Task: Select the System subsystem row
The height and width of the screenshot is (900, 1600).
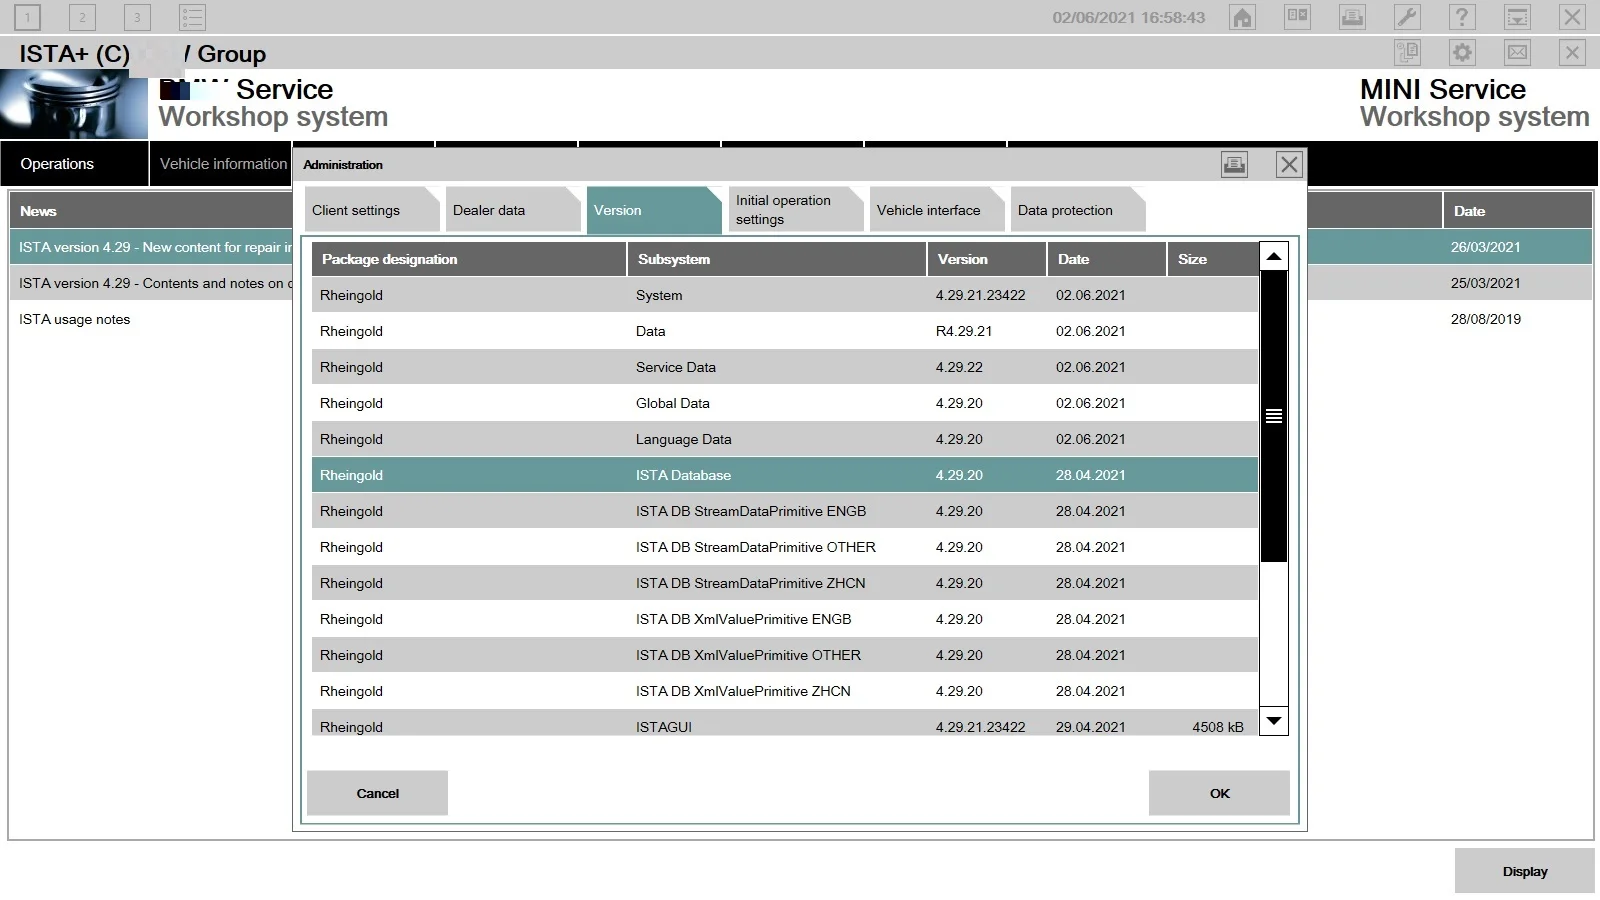Action: (785, 295)
